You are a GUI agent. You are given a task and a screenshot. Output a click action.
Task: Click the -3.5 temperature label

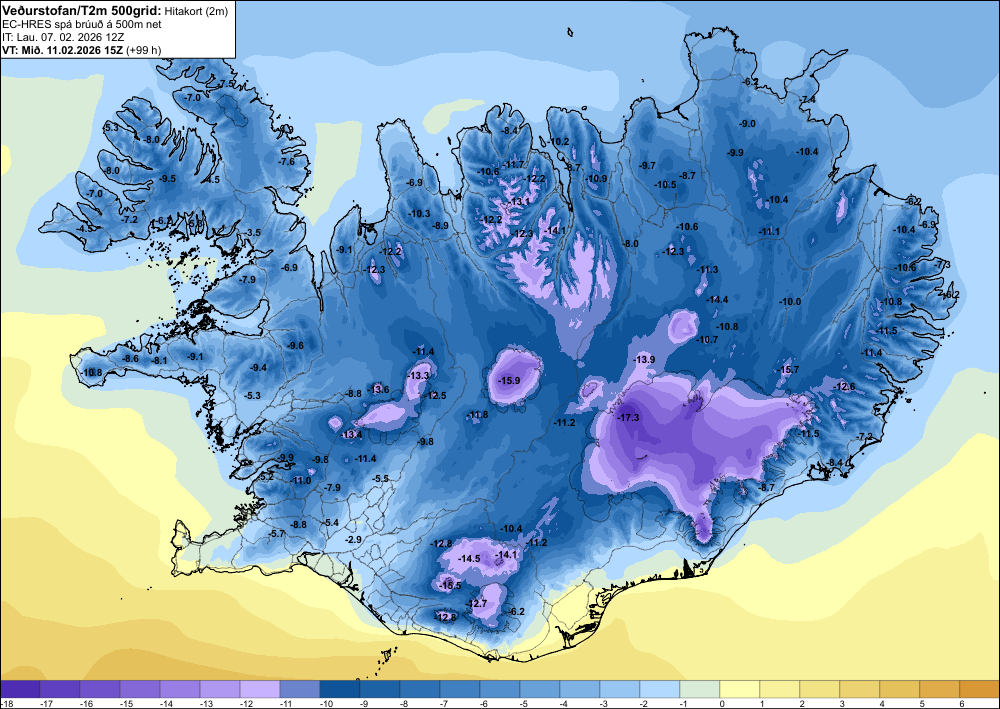pyautogui.click(x=253, y=233)
